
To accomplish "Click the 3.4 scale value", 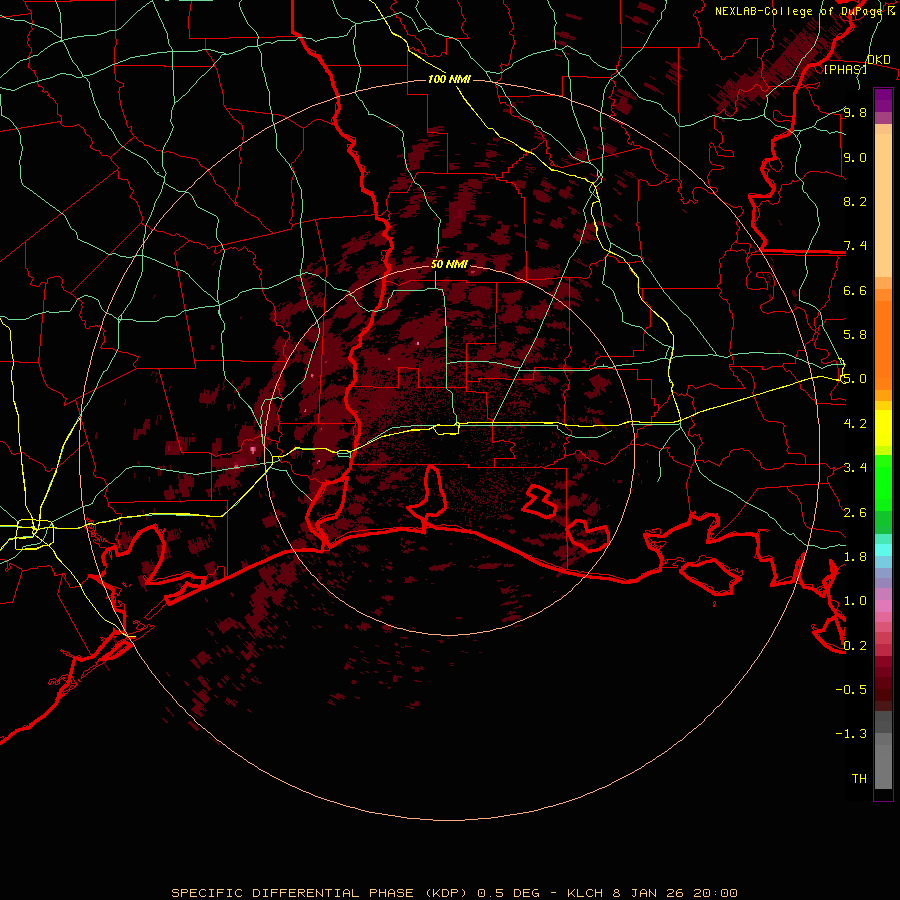I will coord(855,468).
